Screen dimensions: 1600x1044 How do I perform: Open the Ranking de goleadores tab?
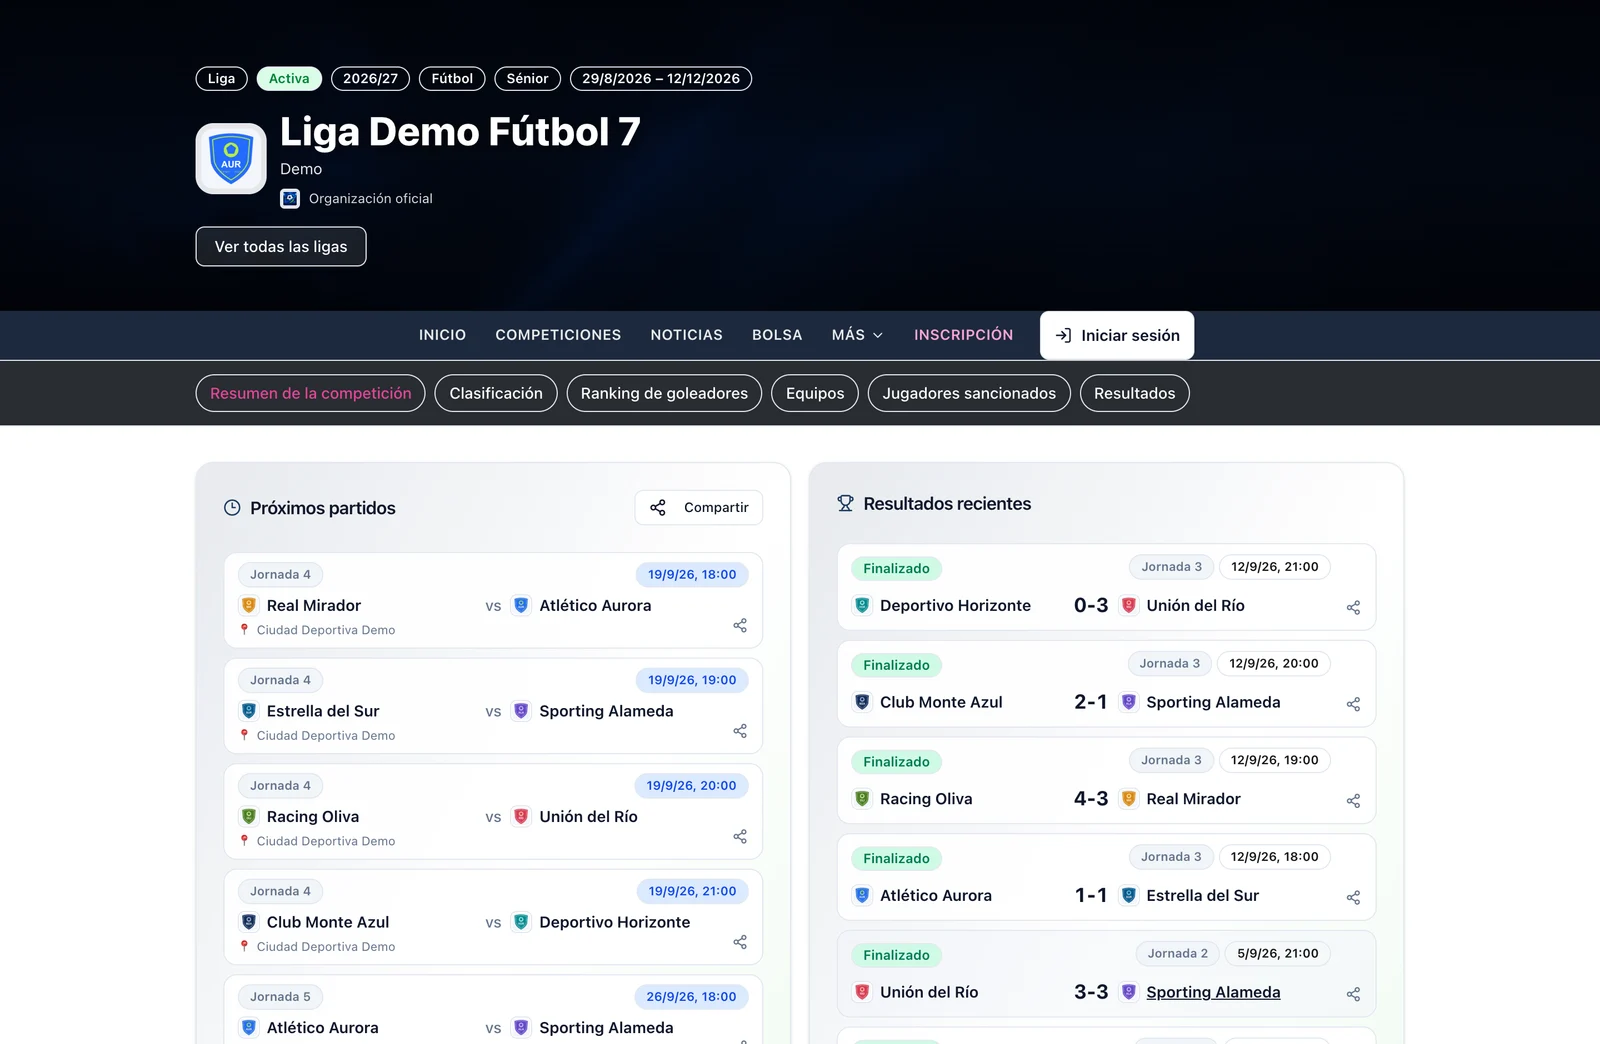click(x=664, y=393)
